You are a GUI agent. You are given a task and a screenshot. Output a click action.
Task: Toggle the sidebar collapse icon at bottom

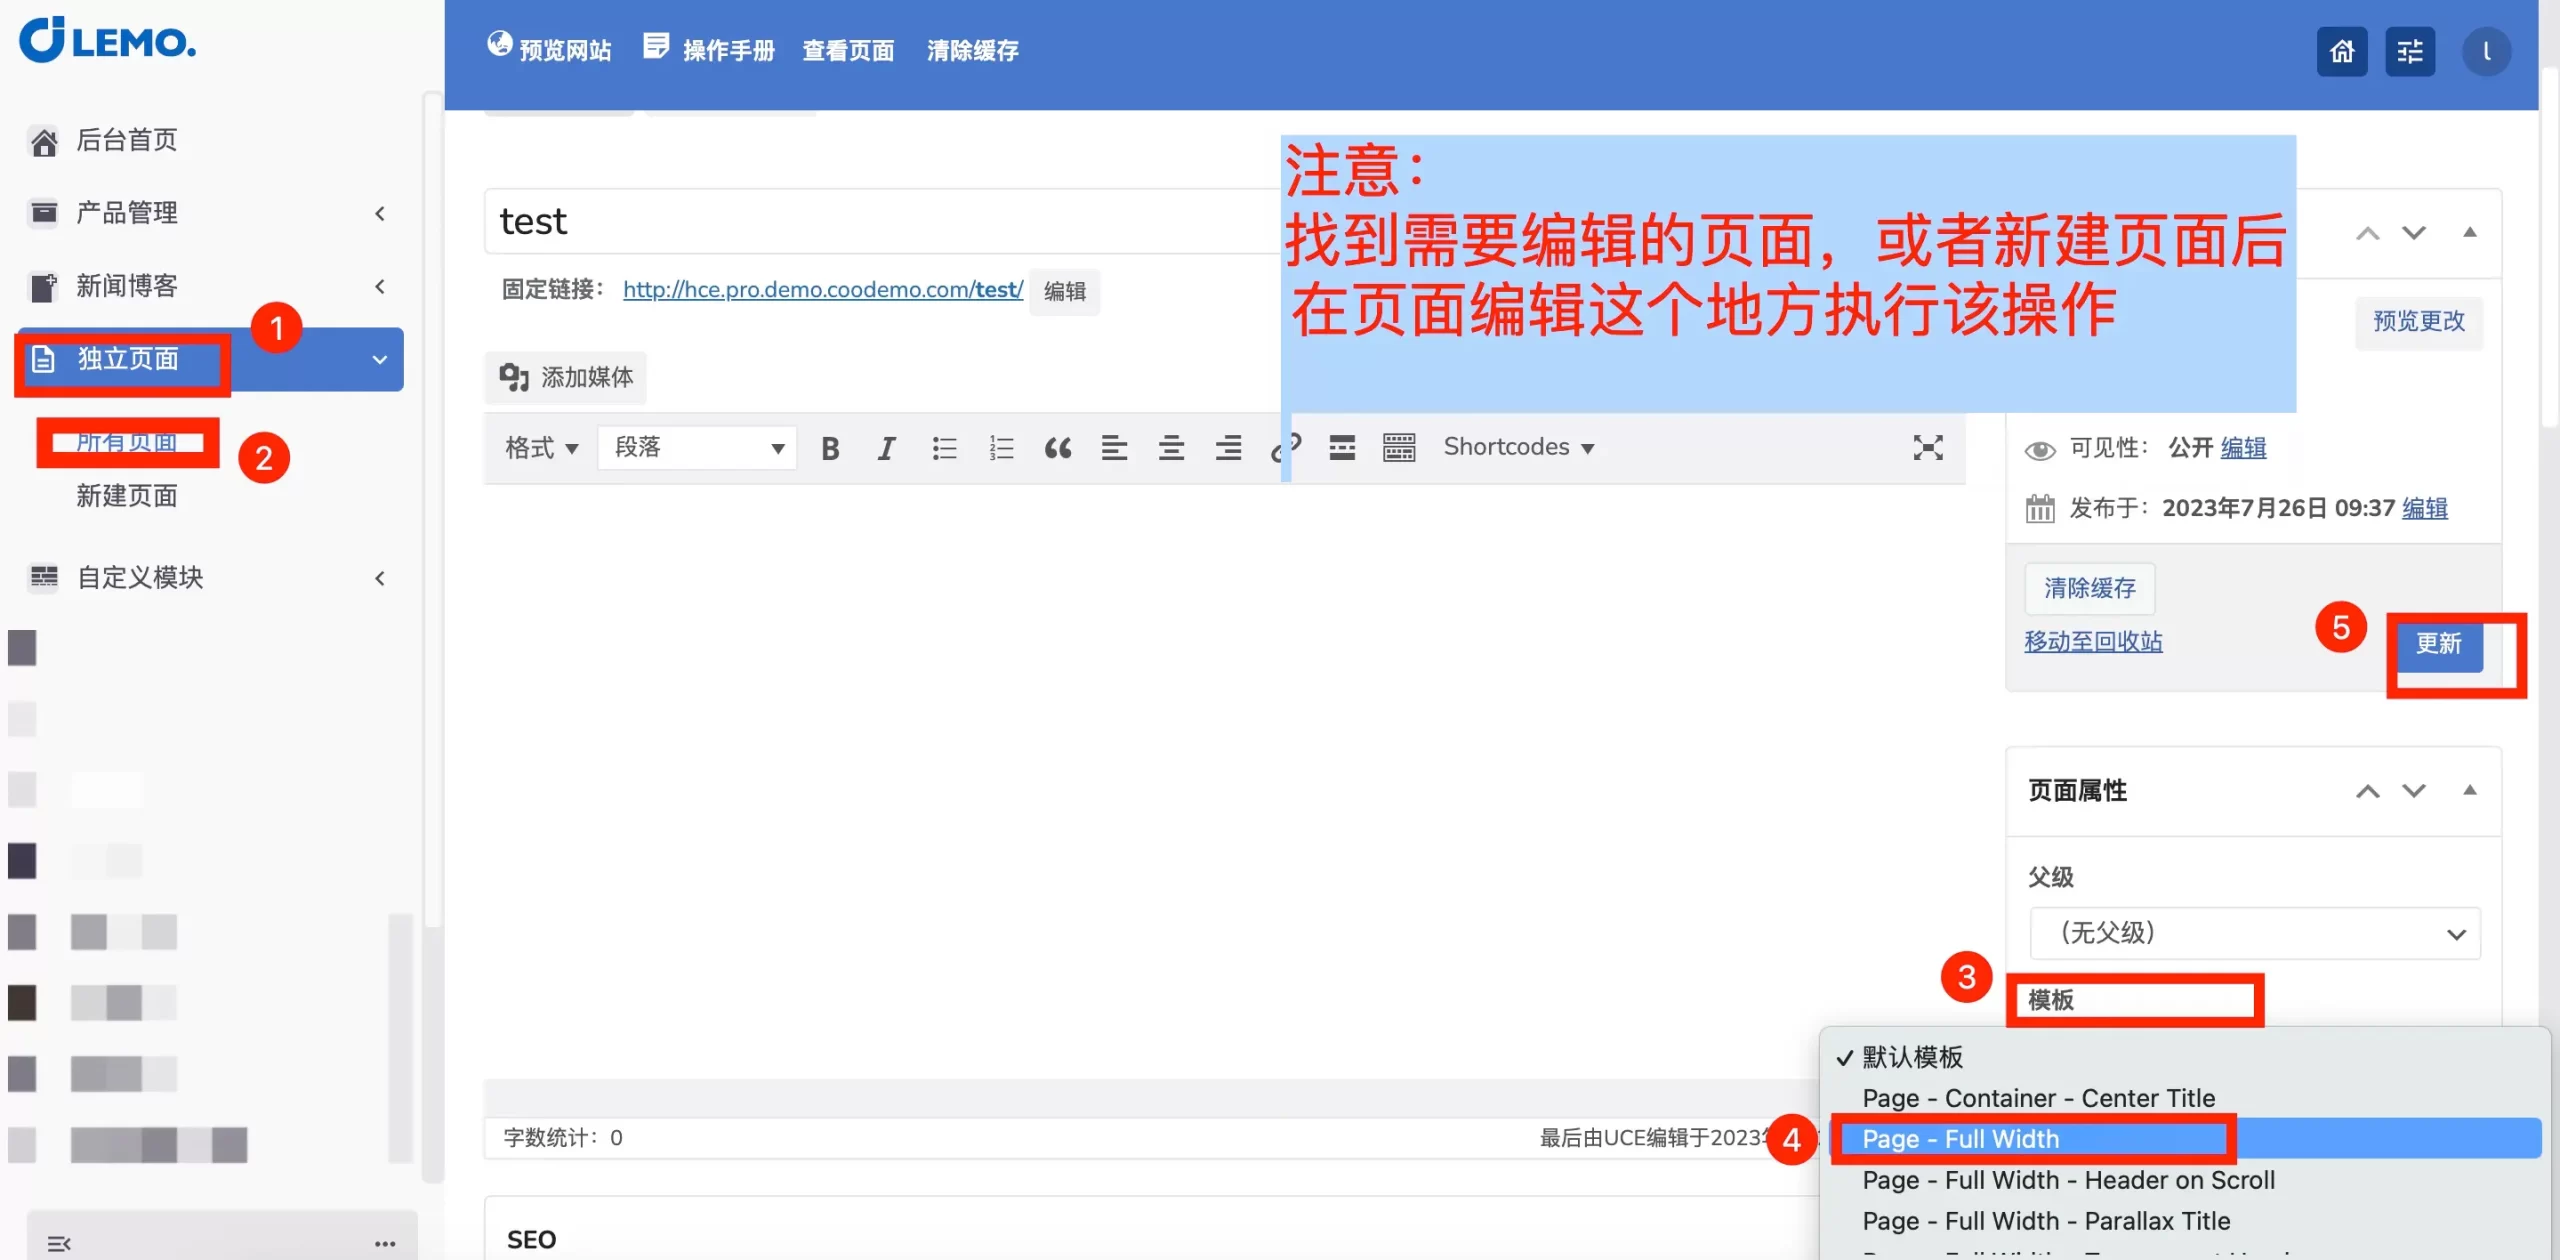59,1243
